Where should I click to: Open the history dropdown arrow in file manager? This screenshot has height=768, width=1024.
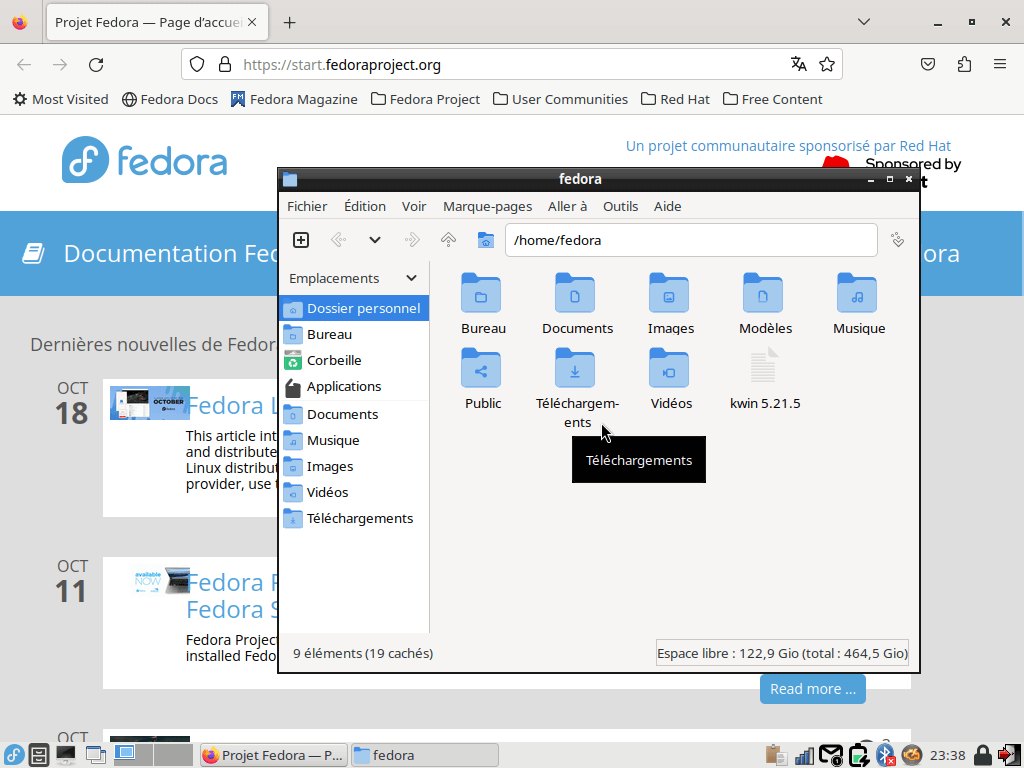[x=375, y=240]
